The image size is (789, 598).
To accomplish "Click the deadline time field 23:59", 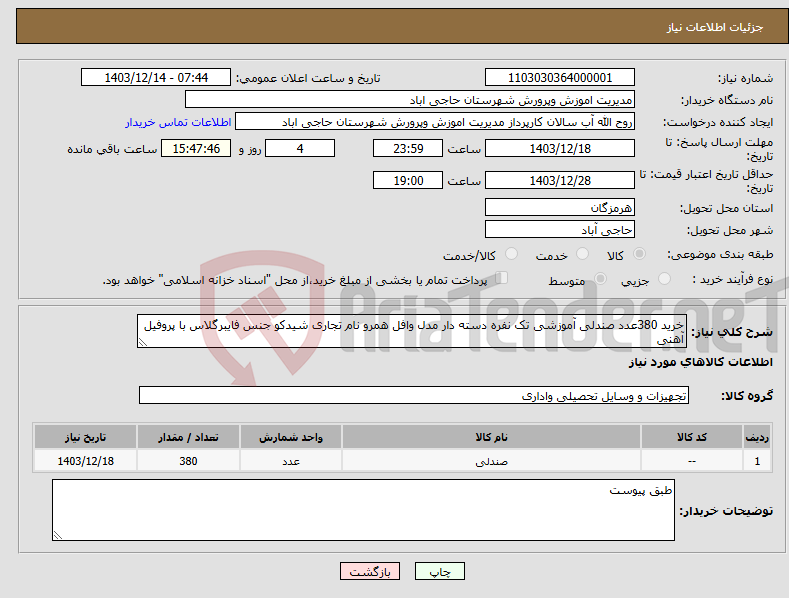I will pyautogui.click(x=408, y=148).
